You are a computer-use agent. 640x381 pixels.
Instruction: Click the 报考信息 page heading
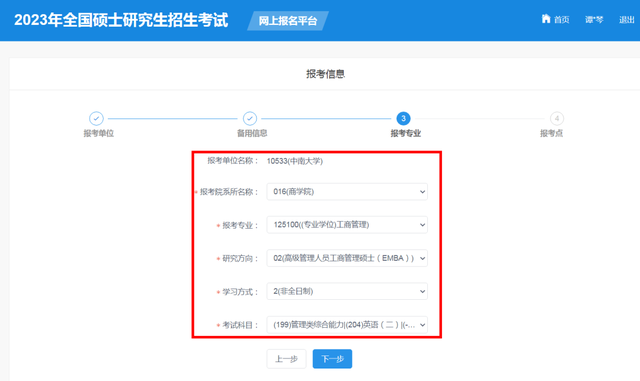pyautogui.click(x=325, y=74)
